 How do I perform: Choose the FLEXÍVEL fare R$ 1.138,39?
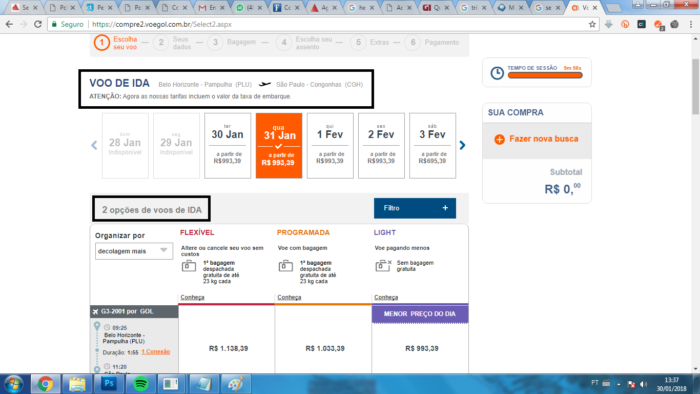pyautogui.click(x=228, y=348)
